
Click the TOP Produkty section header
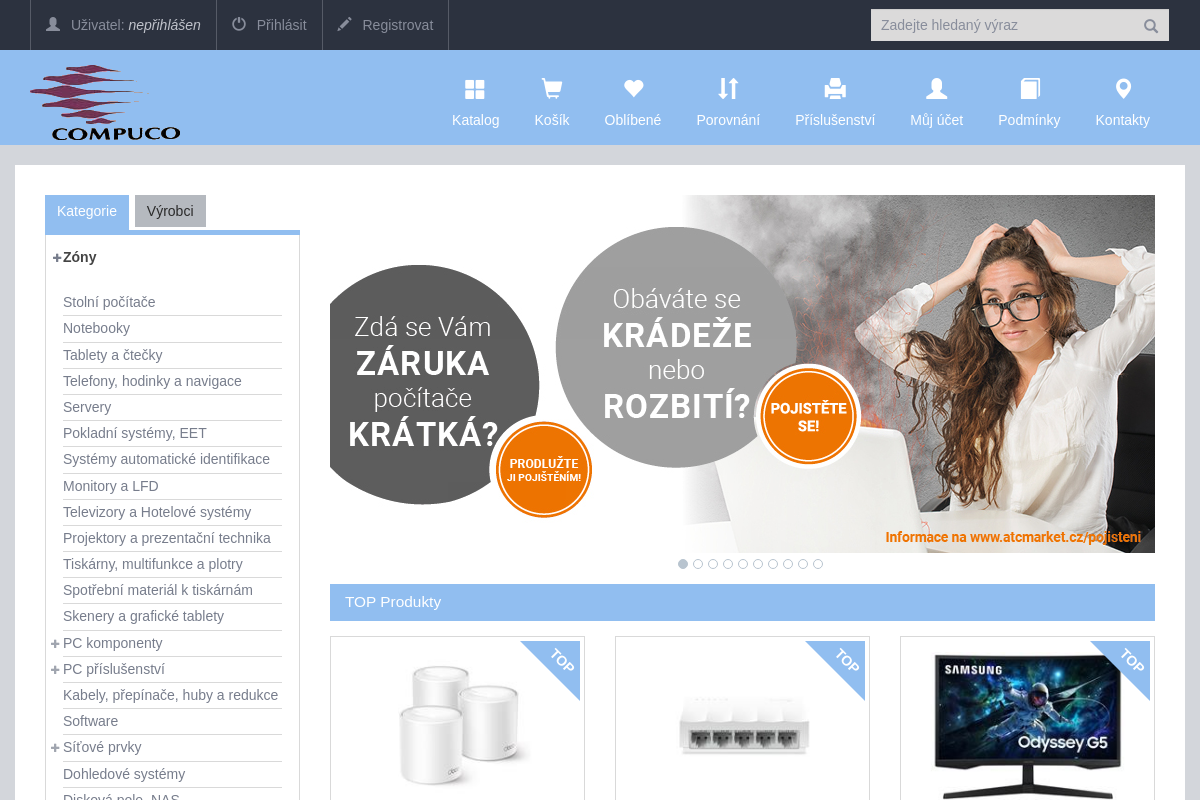742,602
